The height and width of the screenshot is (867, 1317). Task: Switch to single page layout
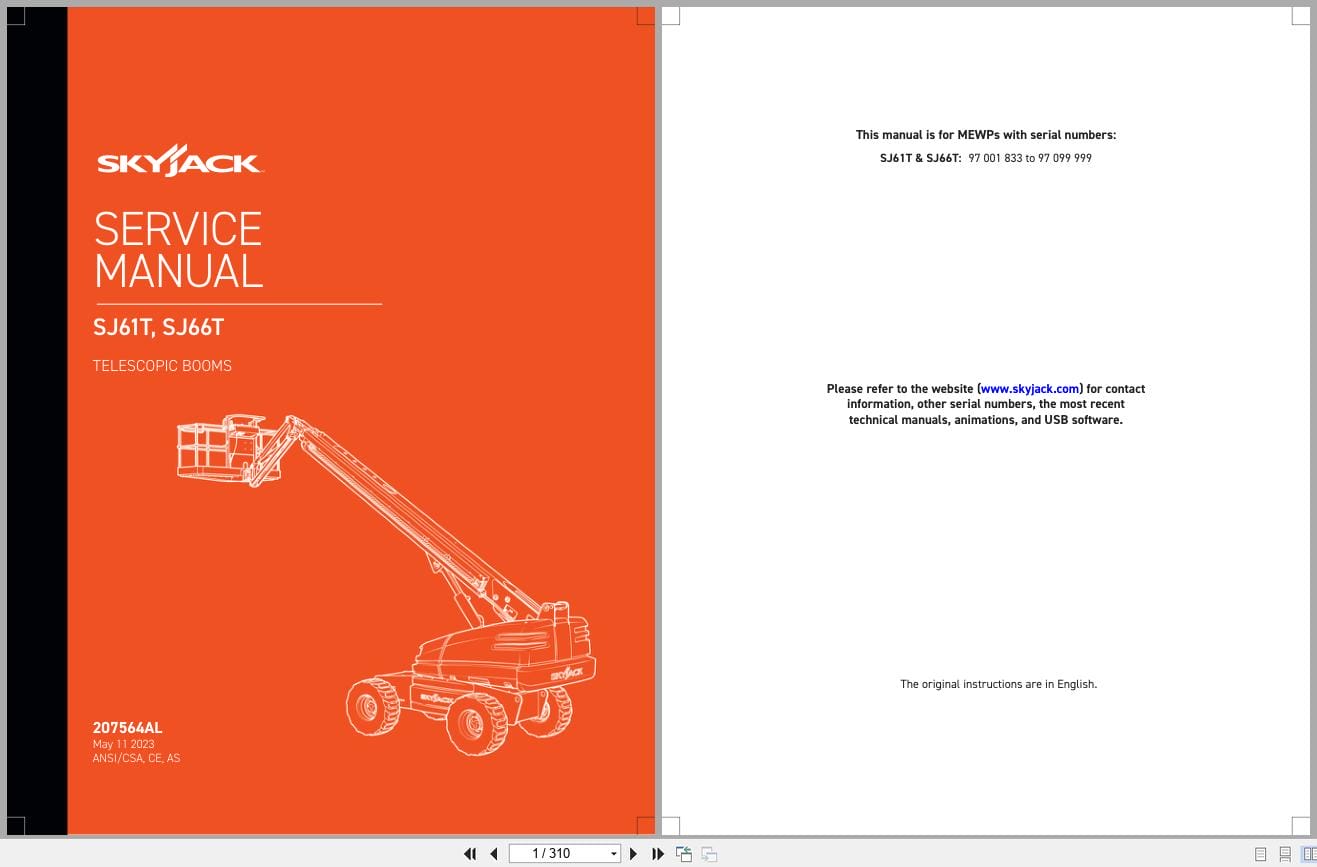coord(1260,853)
